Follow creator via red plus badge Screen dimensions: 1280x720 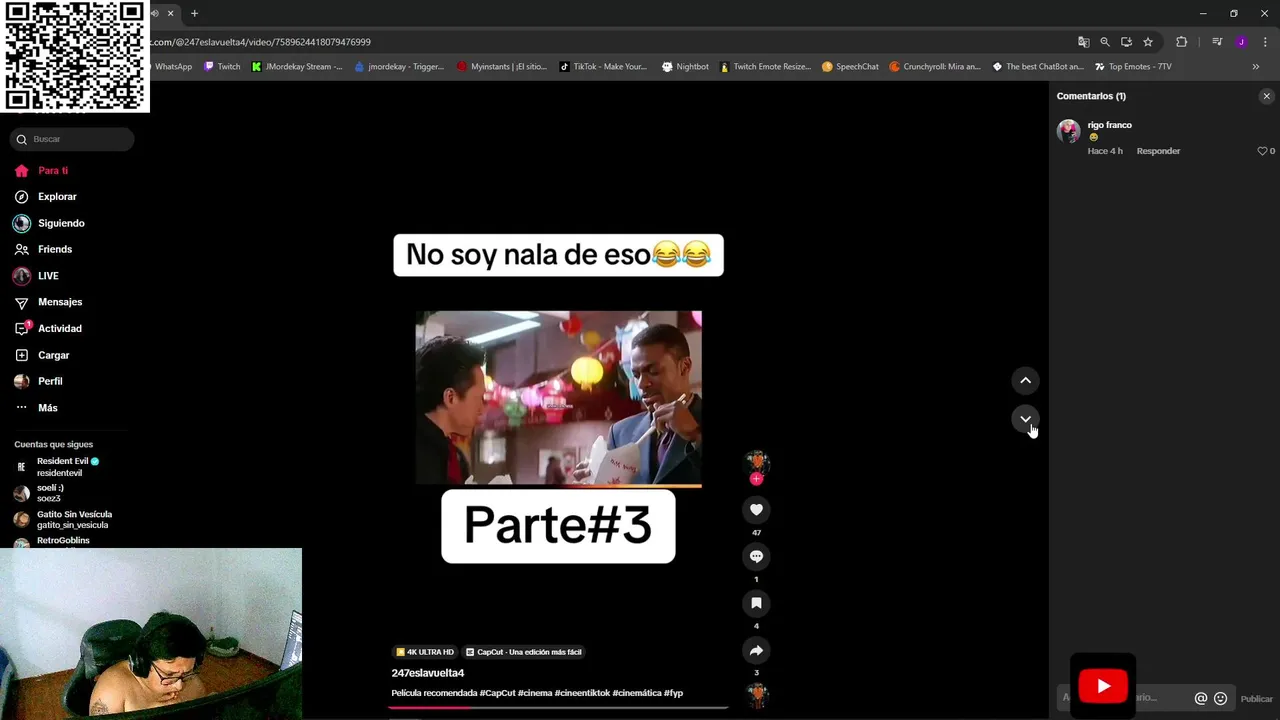756,479
